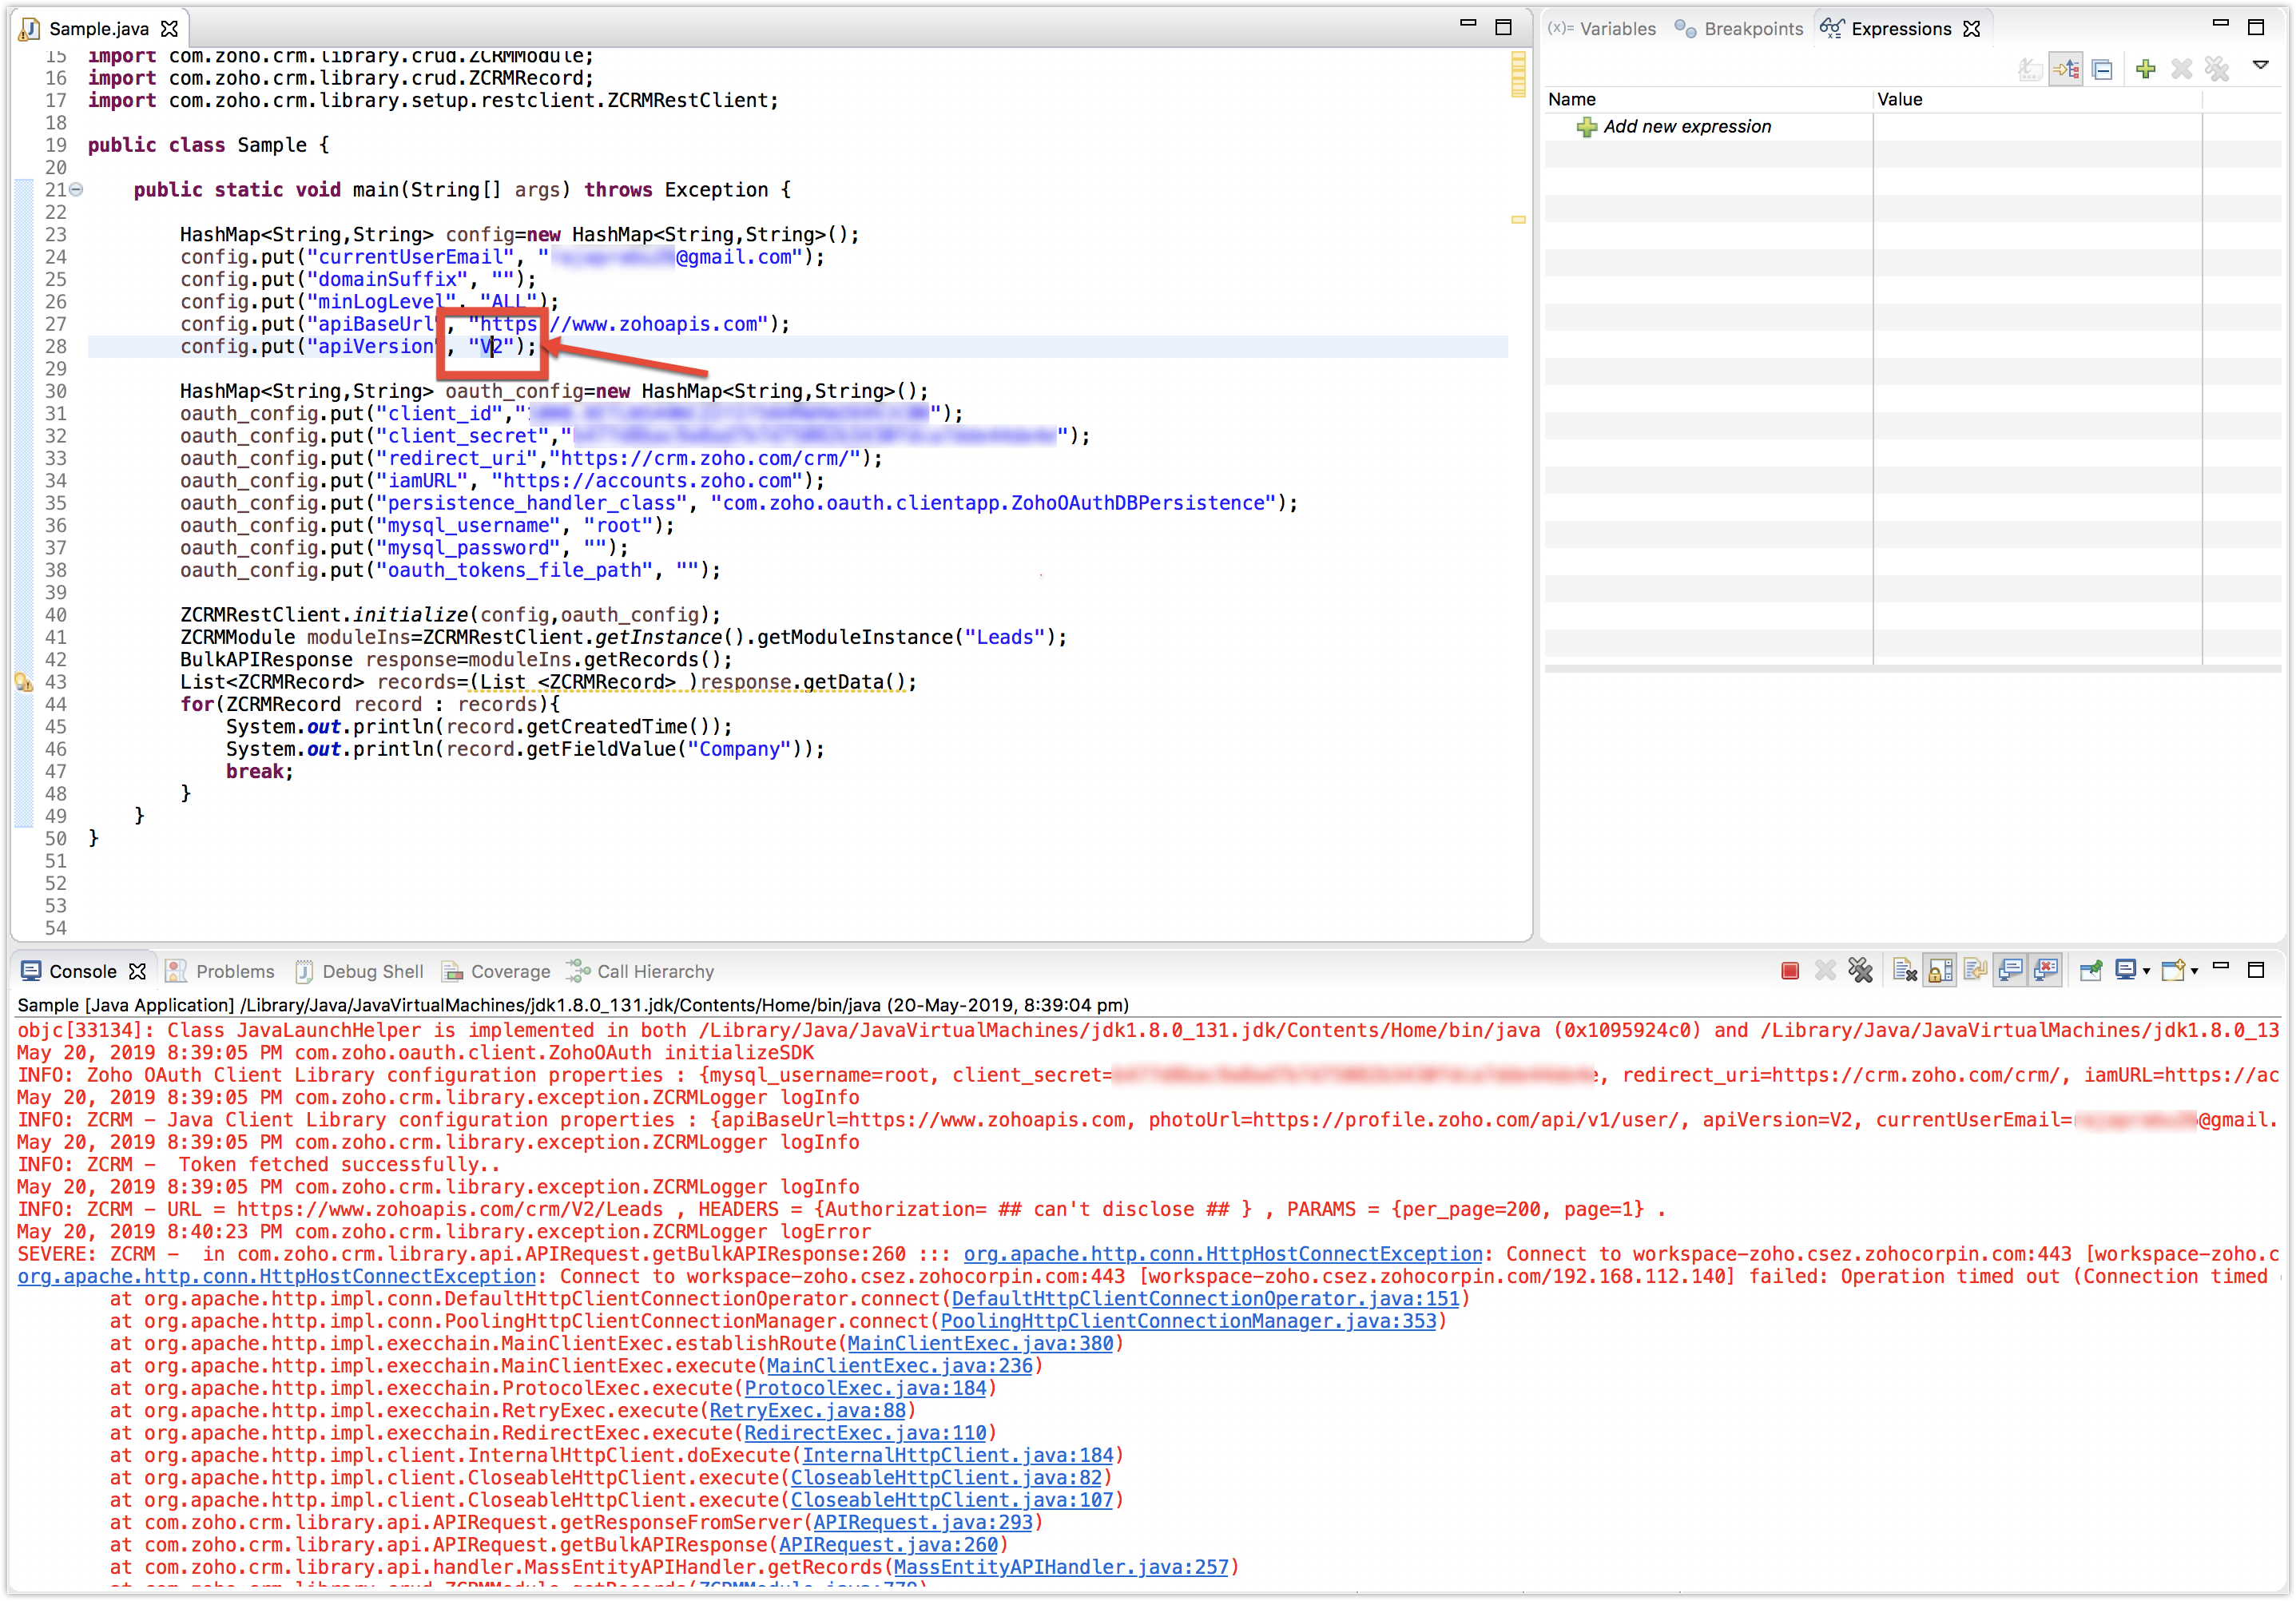Viewport: 2296px width, 1601px height.
Task: Toggle Console scroll lock
Action: [1940, 970]
